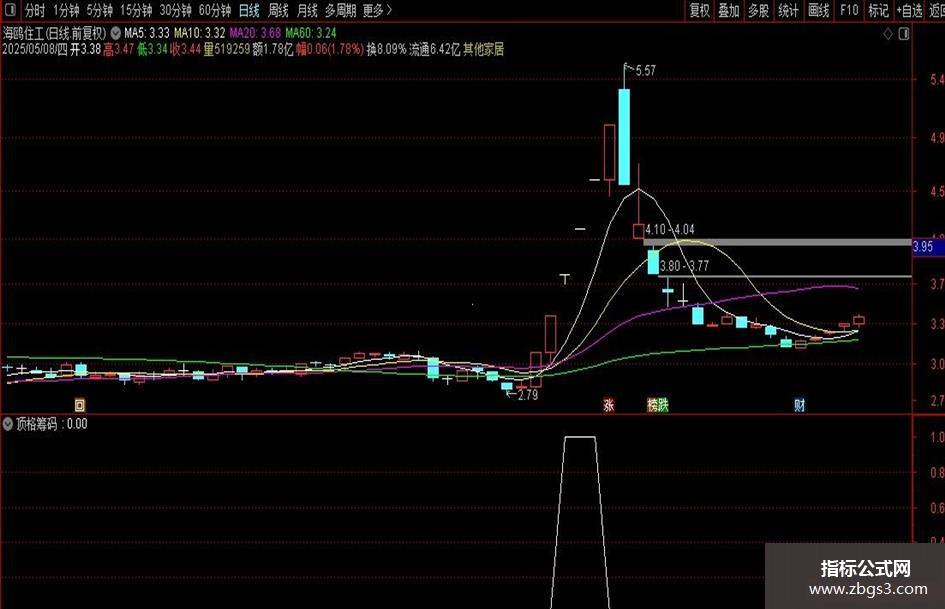The width and height of the screenshot is (945, 609).
Task: Click the 海鸥住工(日线,前复权) title text
Action: (54, 33)
